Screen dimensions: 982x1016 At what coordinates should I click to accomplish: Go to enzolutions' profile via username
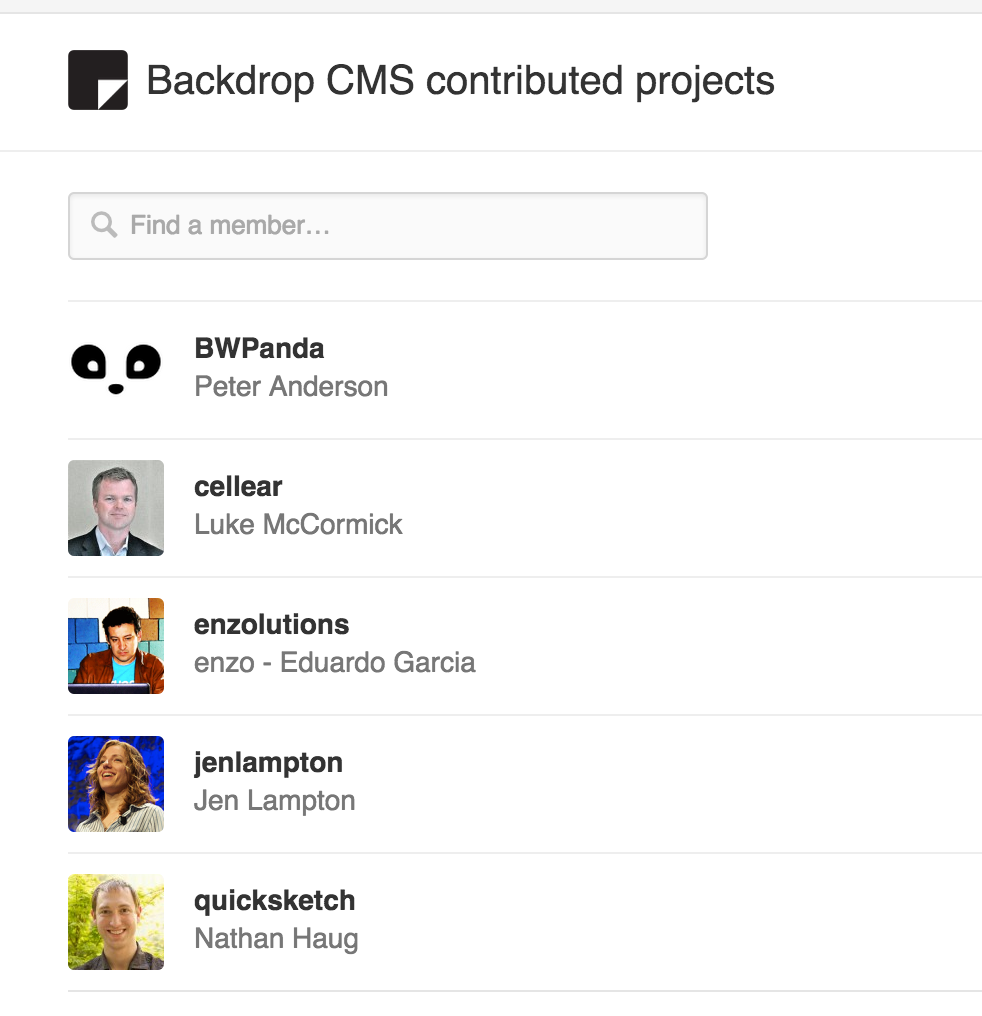[271, 625]
